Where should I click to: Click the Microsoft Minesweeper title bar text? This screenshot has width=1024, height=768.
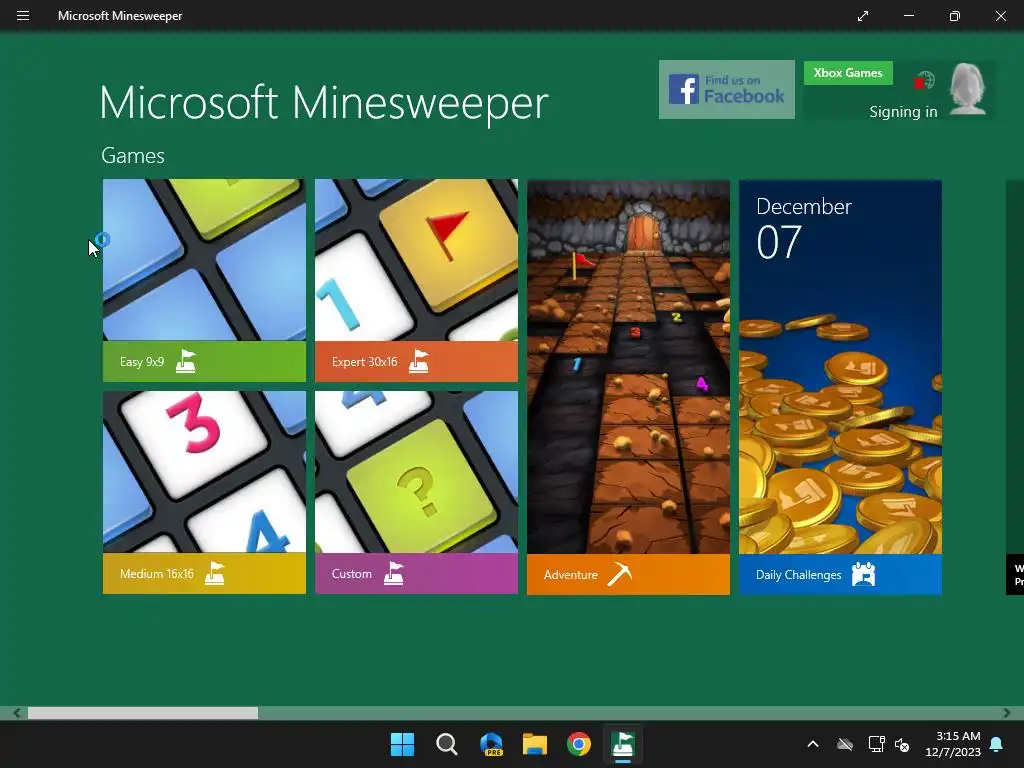click(120, 16)
